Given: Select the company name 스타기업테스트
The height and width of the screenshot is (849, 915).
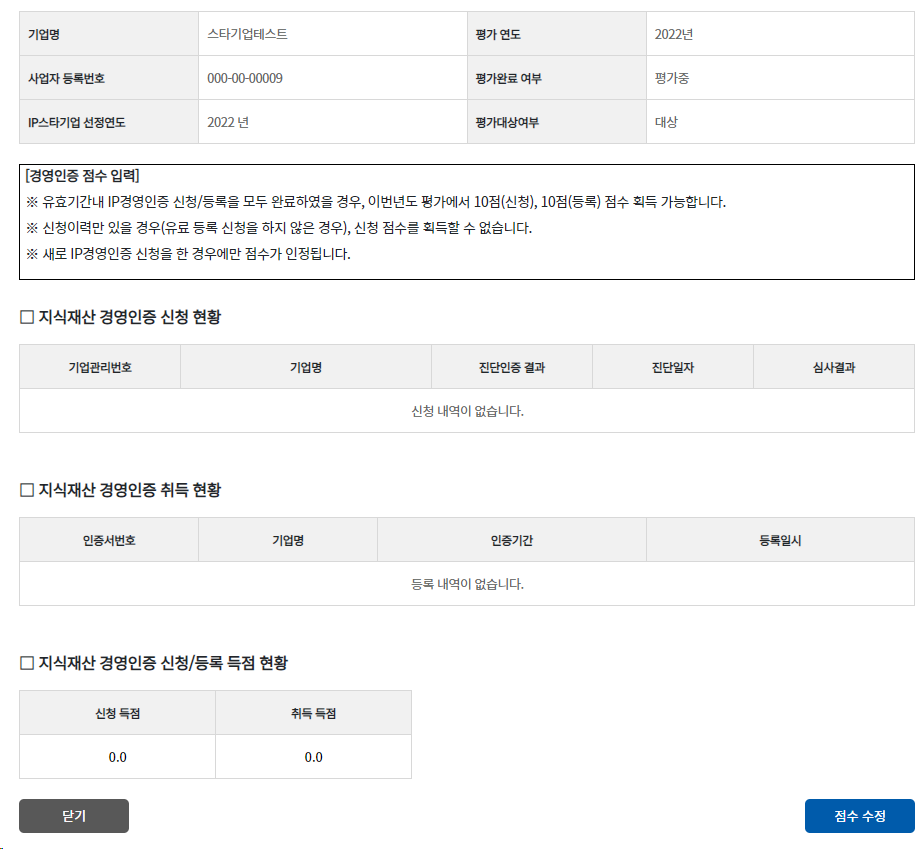Looking at the screenshot, I should [247, 34].
